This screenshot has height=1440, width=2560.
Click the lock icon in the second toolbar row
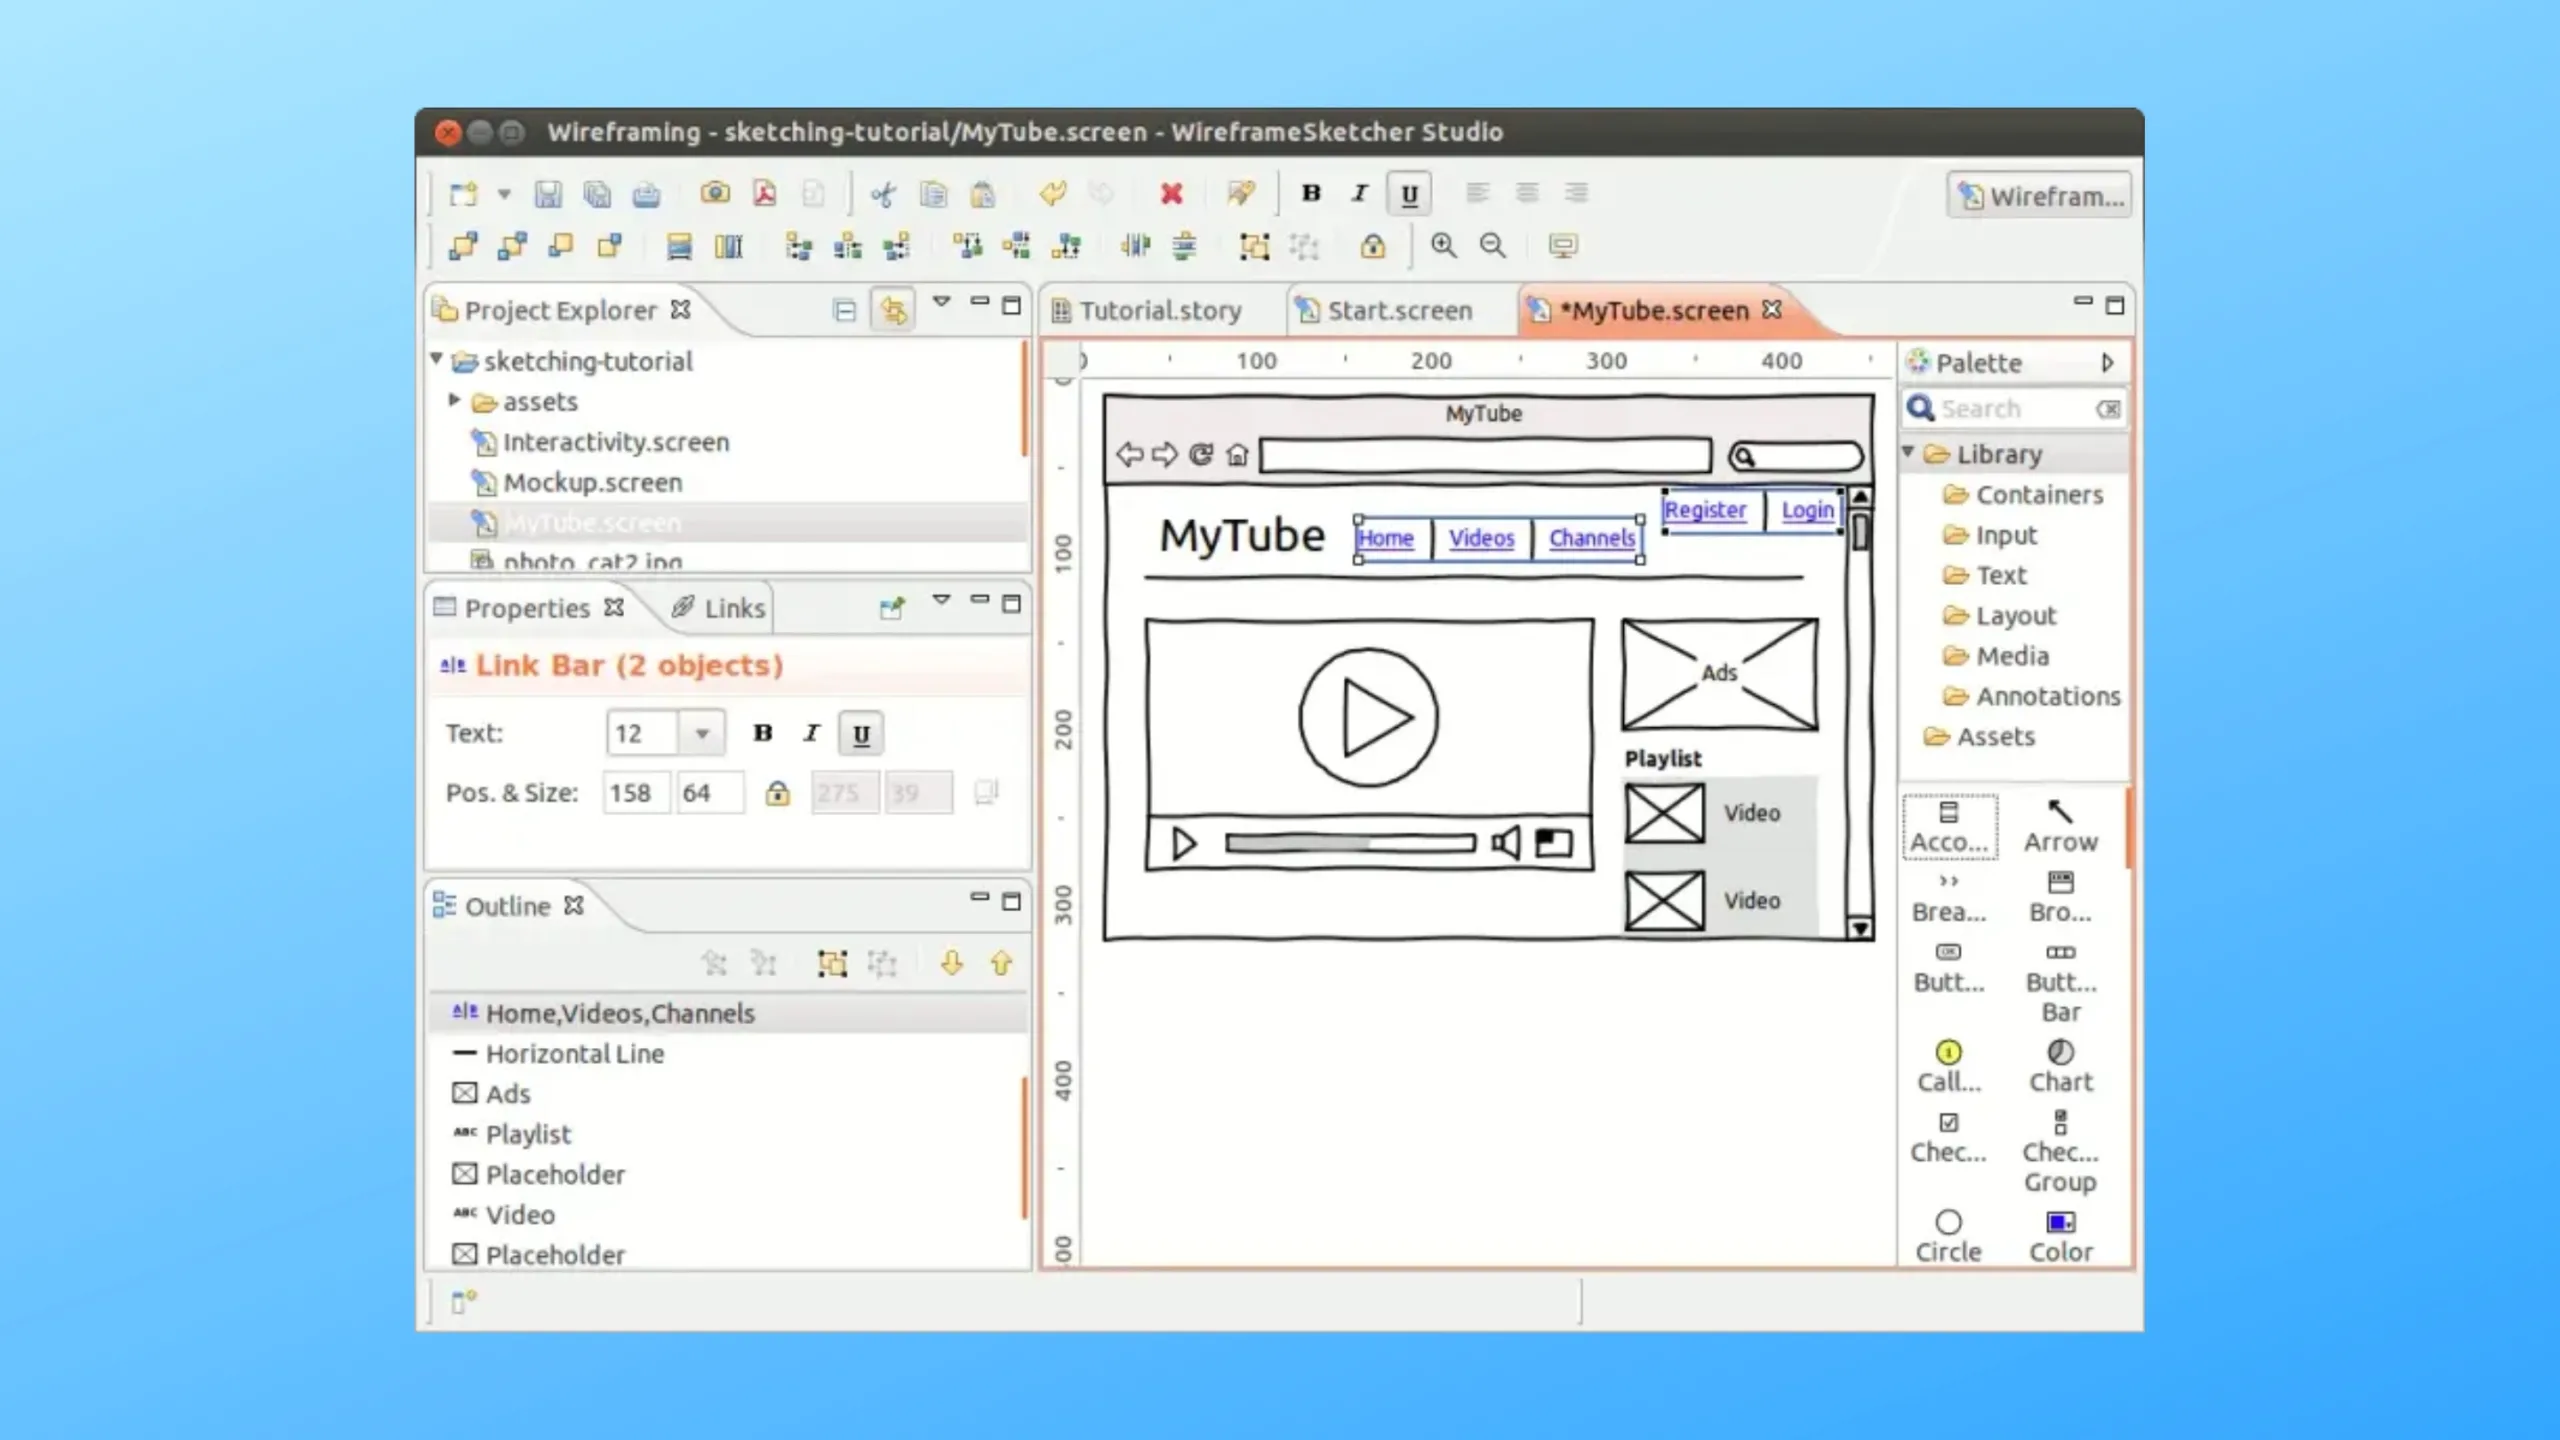pyautogui.click(x=1373, y=246)
